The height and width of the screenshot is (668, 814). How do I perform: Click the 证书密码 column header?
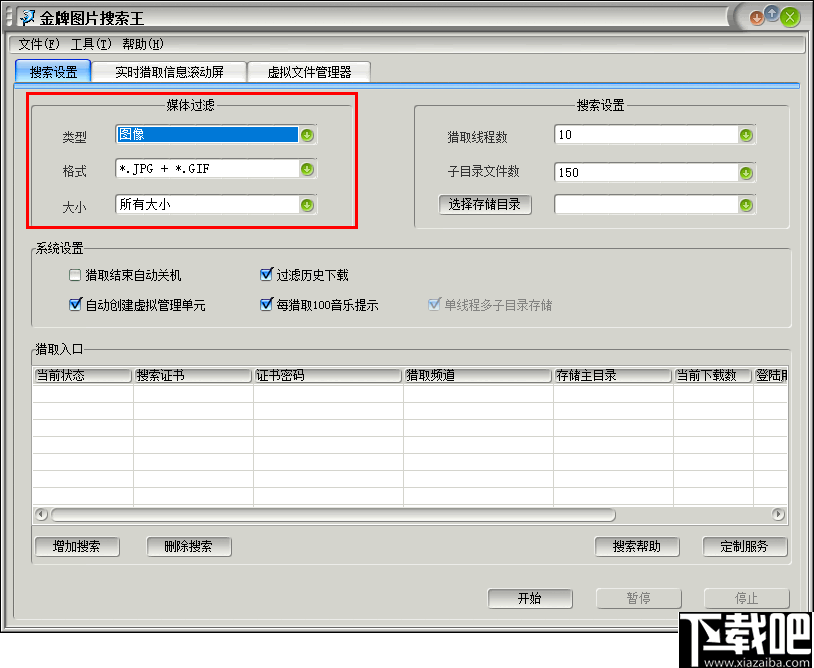point(328,376)
